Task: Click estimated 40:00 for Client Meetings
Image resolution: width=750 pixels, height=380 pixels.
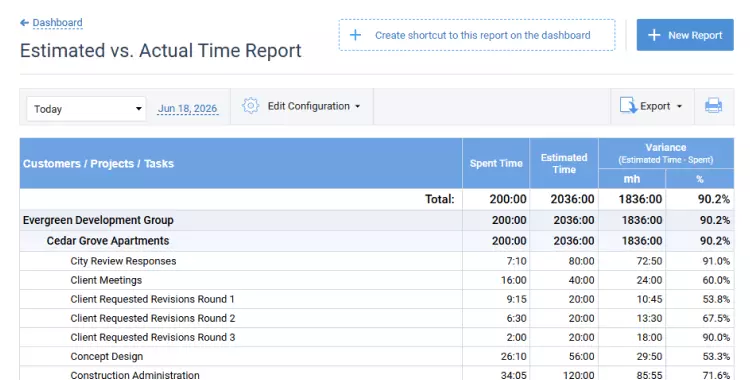Action: pos(581,280)
